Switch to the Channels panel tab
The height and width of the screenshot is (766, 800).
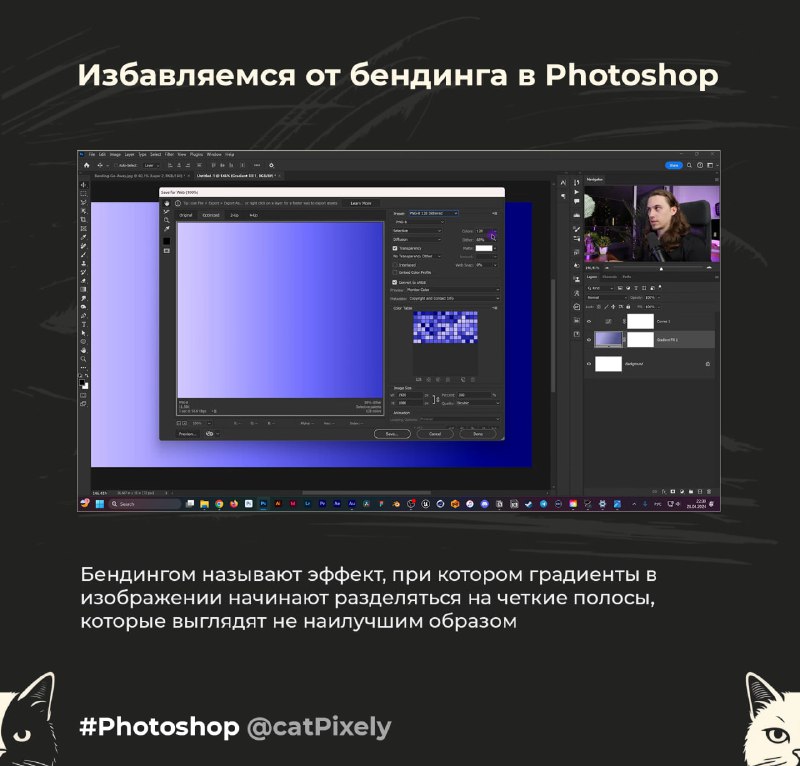point(609,277)
